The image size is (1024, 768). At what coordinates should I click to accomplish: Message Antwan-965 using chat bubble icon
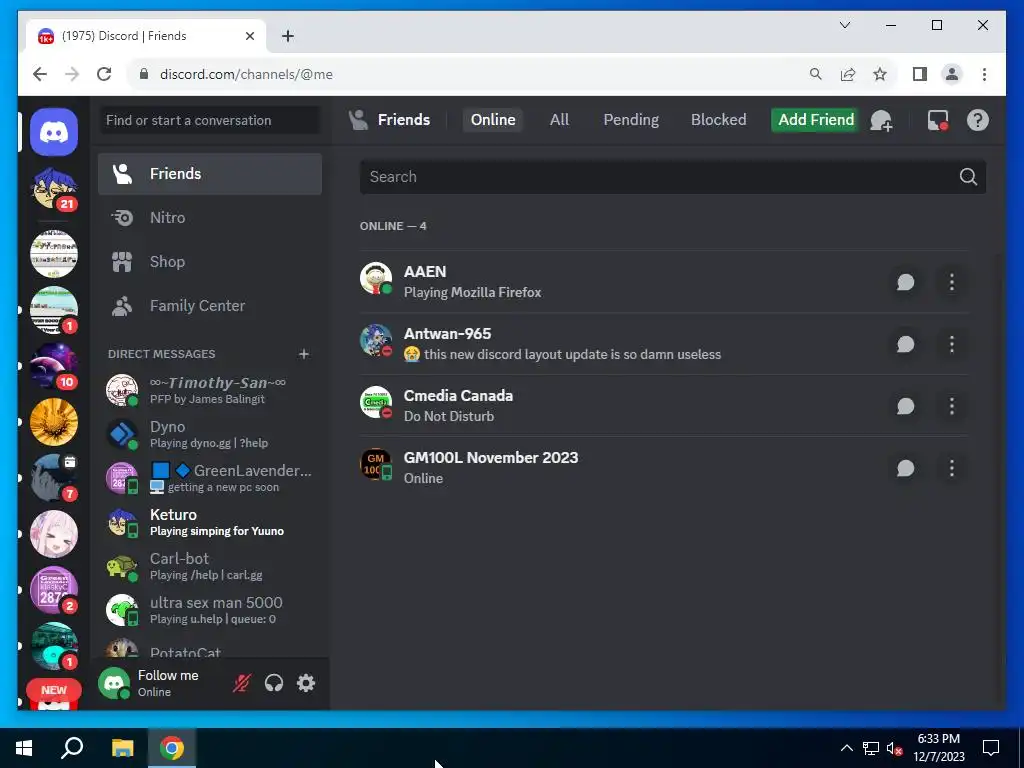point(905,344)
